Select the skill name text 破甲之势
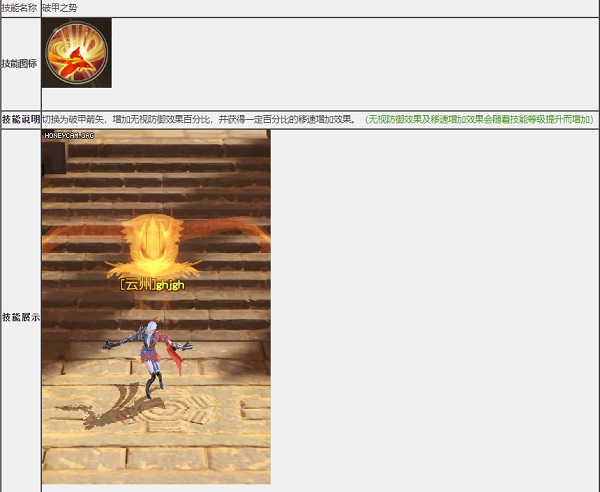600x492 pixels. [x=60, y=8]
